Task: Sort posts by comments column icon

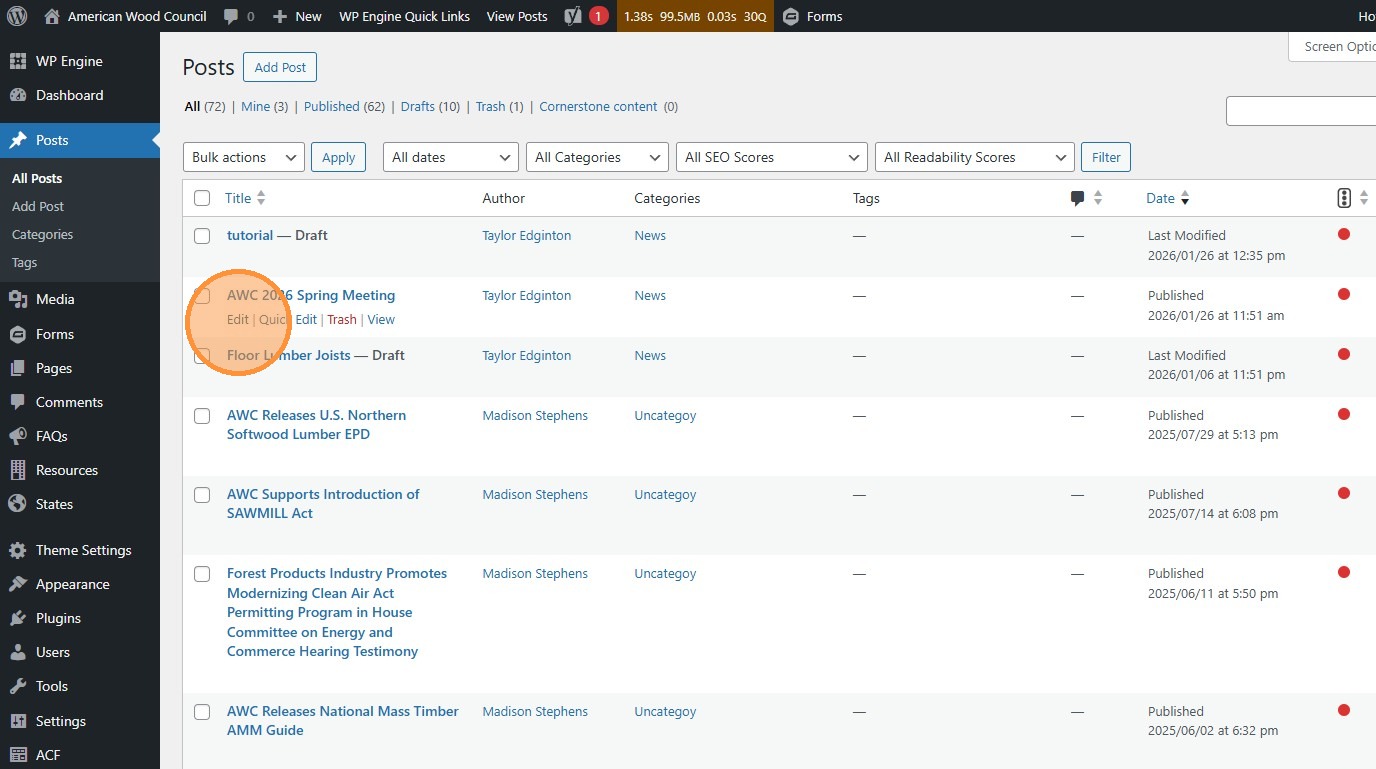Action: [1077, 198]
